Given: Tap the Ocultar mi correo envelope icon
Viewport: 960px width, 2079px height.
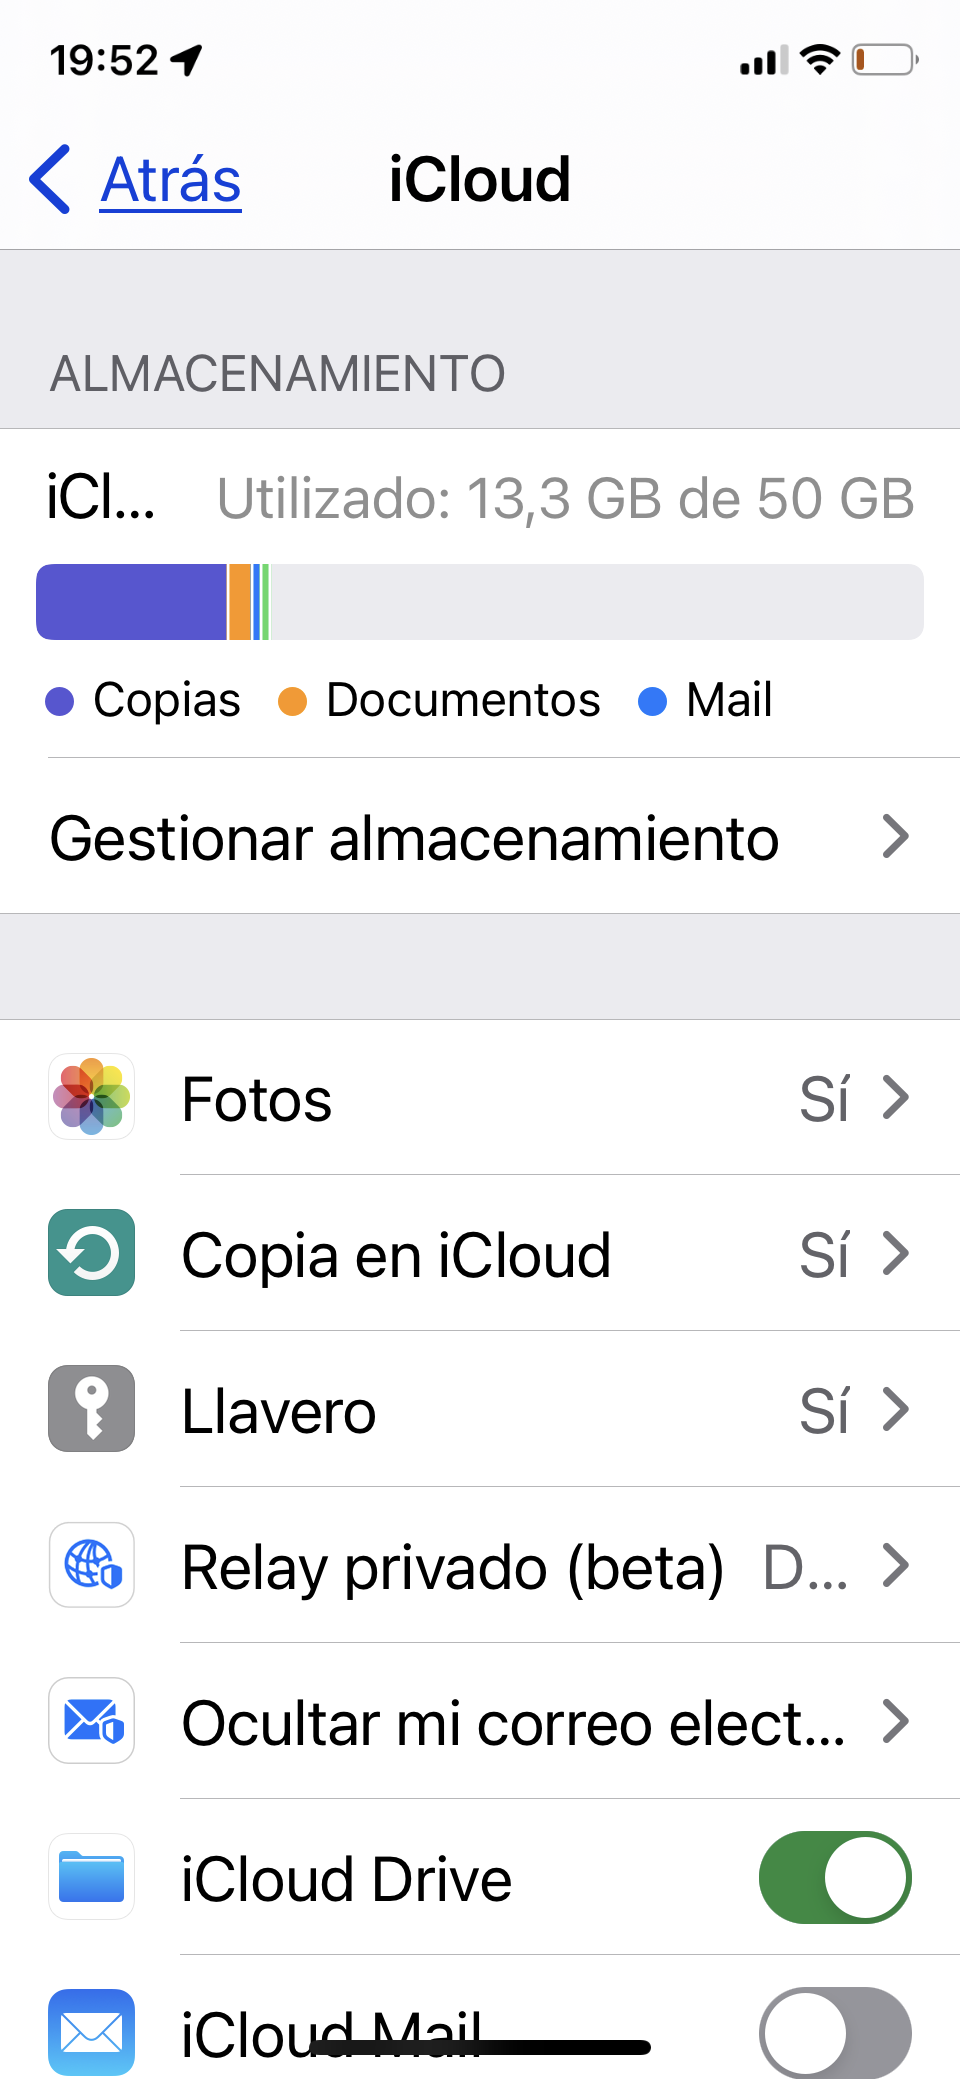Looking at the screenshot, I should pyautogui.click(x=91, y=1721).
